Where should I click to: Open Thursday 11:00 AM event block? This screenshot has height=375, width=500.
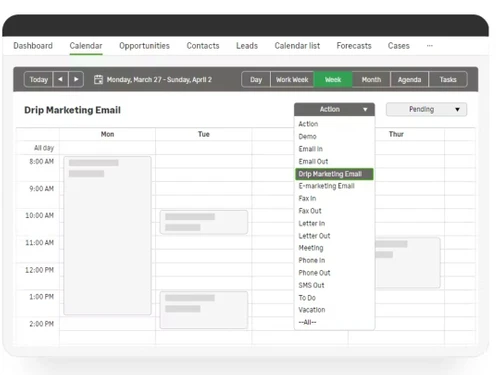pyautogui.click(x=407, y=263)
